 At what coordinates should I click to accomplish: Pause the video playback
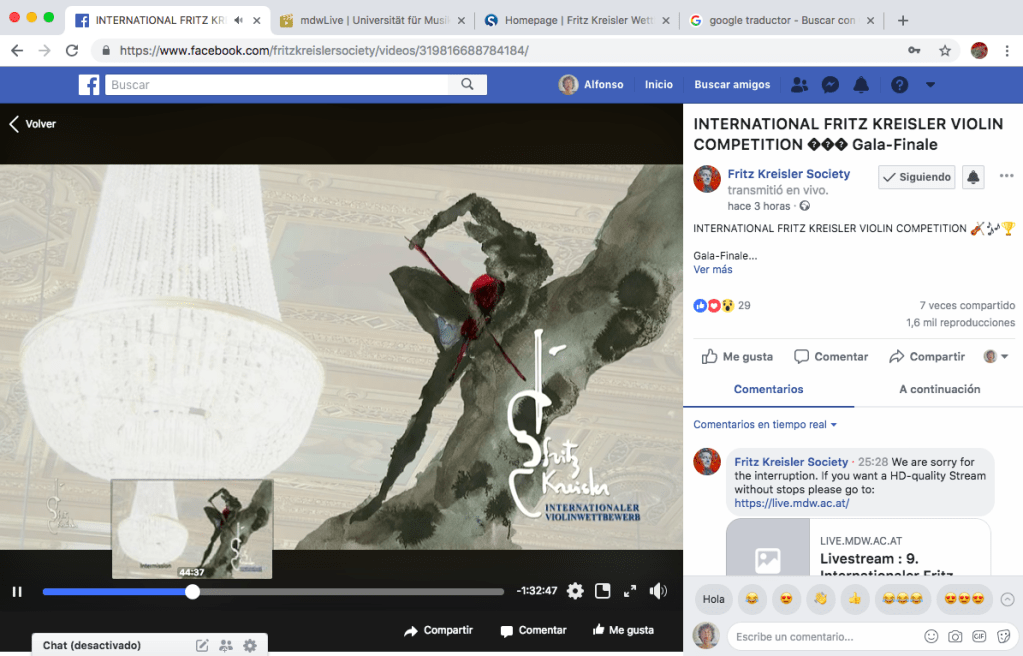[x=17, y=592]
